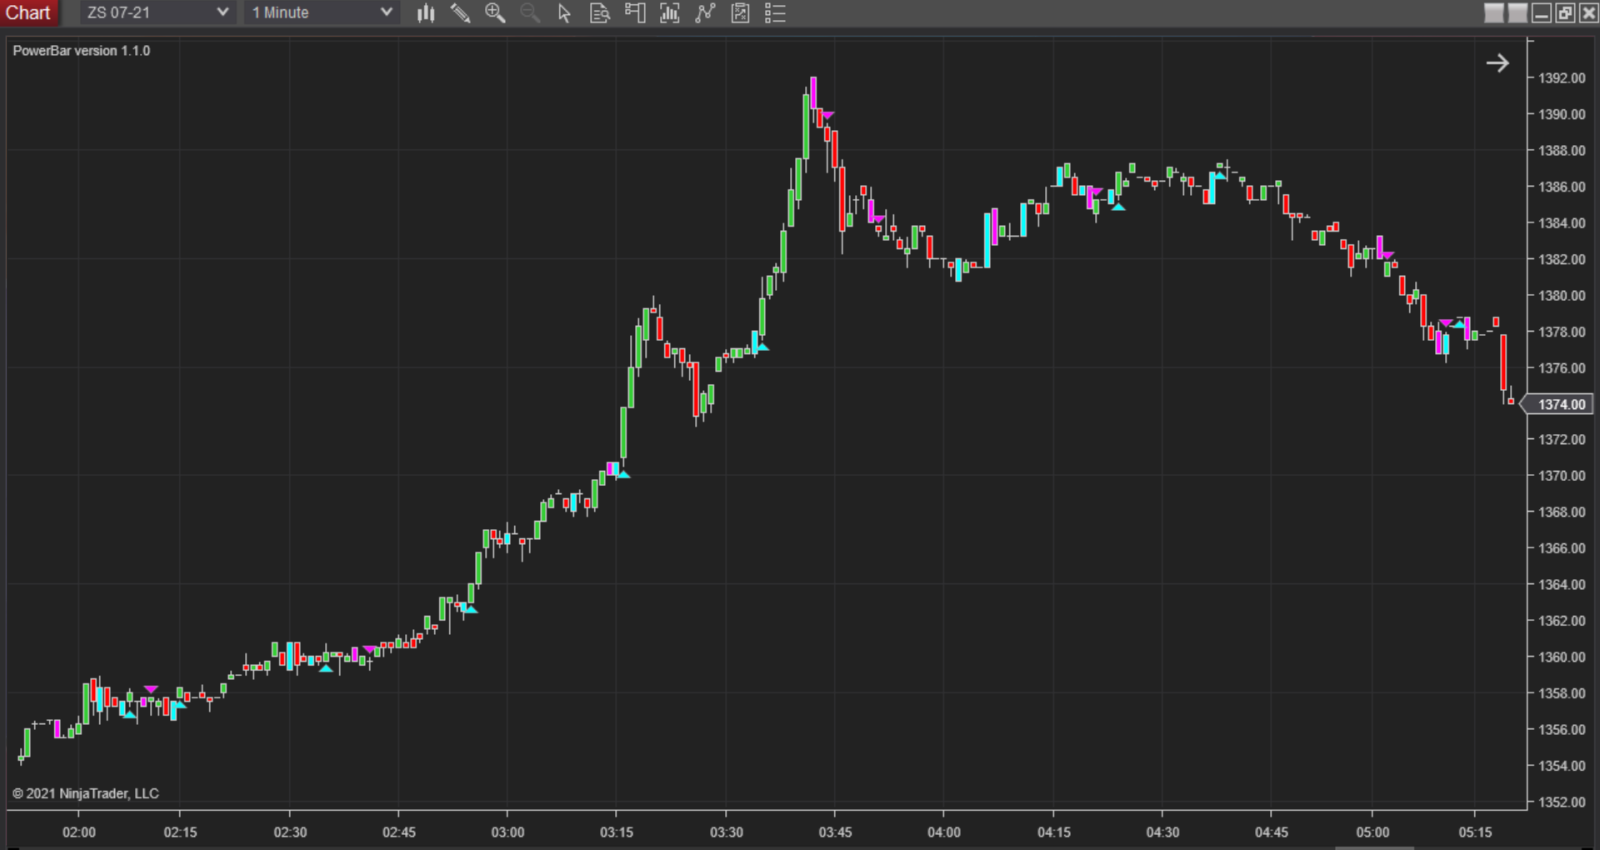The height and width of the screenshot is (850, 1600).
Task: Click the '© 2021 NinjaTrader, LLC' text
Action: [x=85, y=793]
